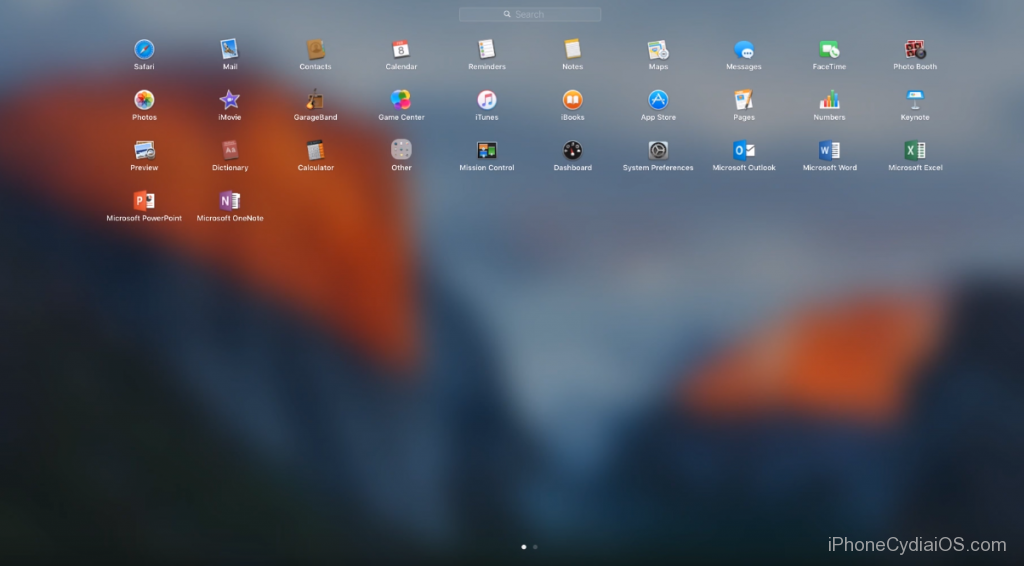Screen dimensions: 1024x566
Task: Launch Microsoft OneNote
Action: (230, 200)
